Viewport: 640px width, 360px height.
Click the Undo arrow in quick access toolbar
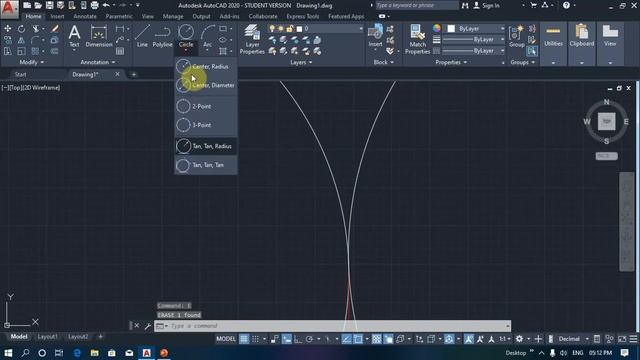click(106, 5)
